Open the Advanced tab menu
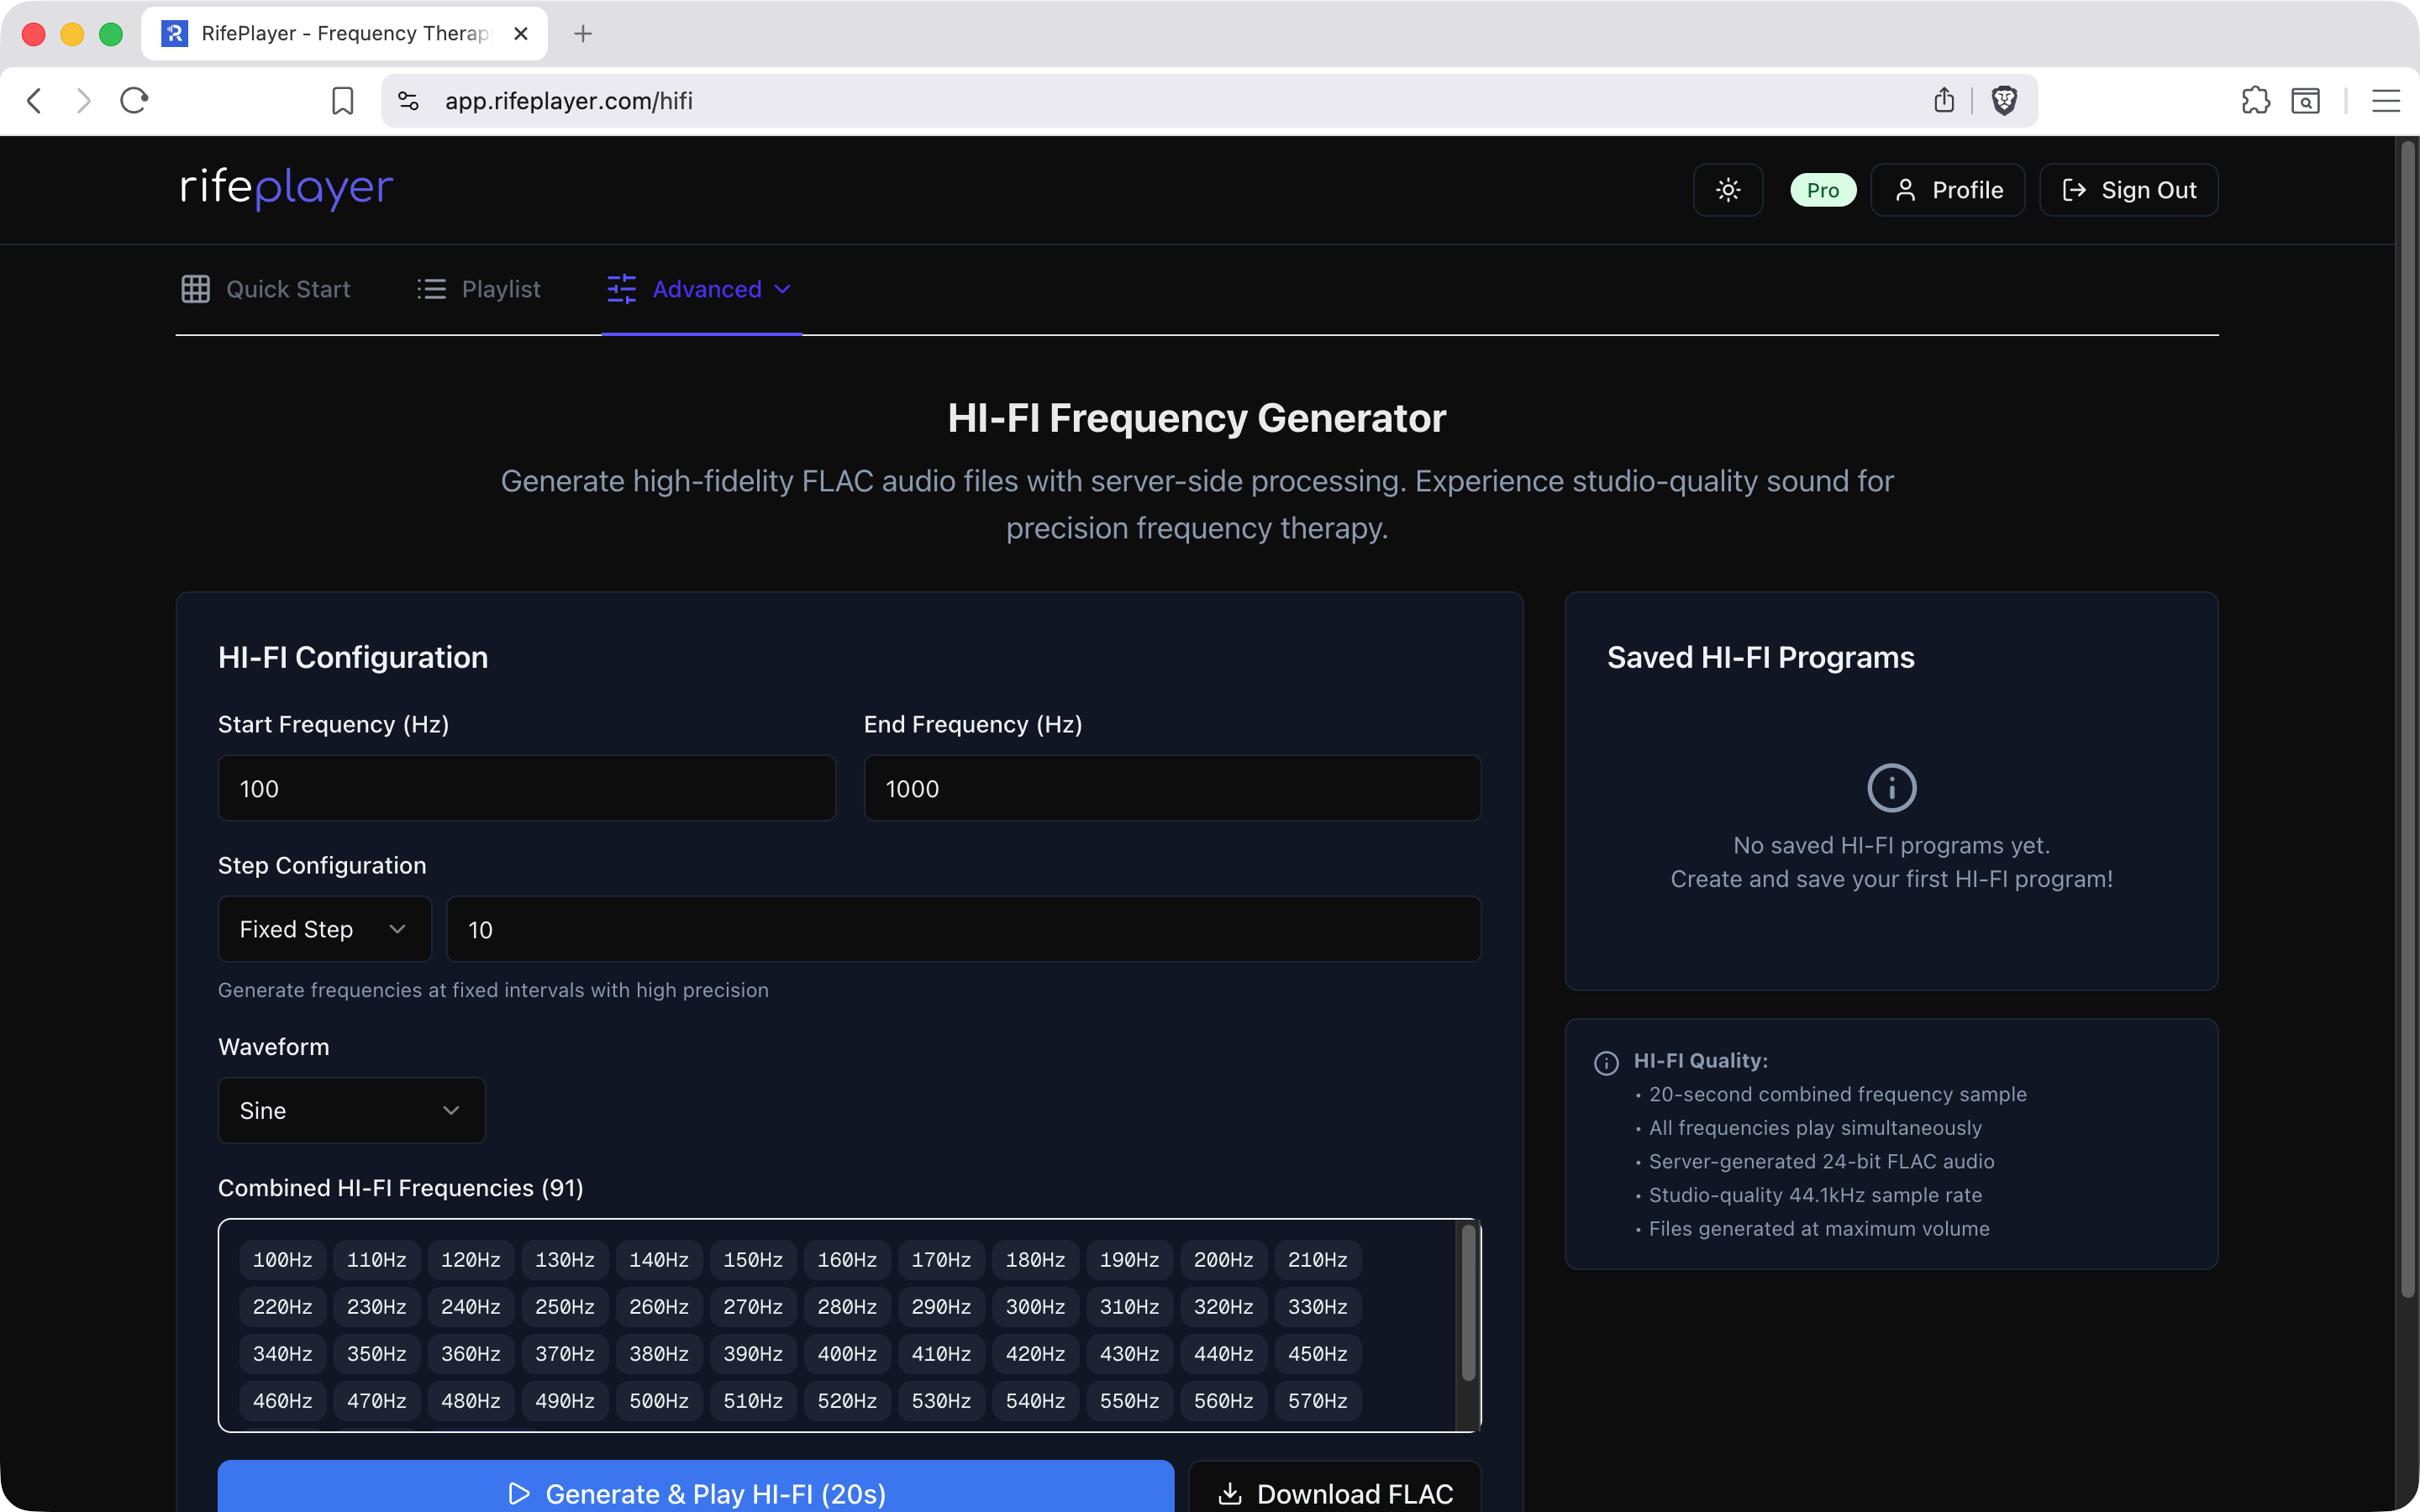This screenshot has width=2420, height=1512. click(x=700, y=289)
